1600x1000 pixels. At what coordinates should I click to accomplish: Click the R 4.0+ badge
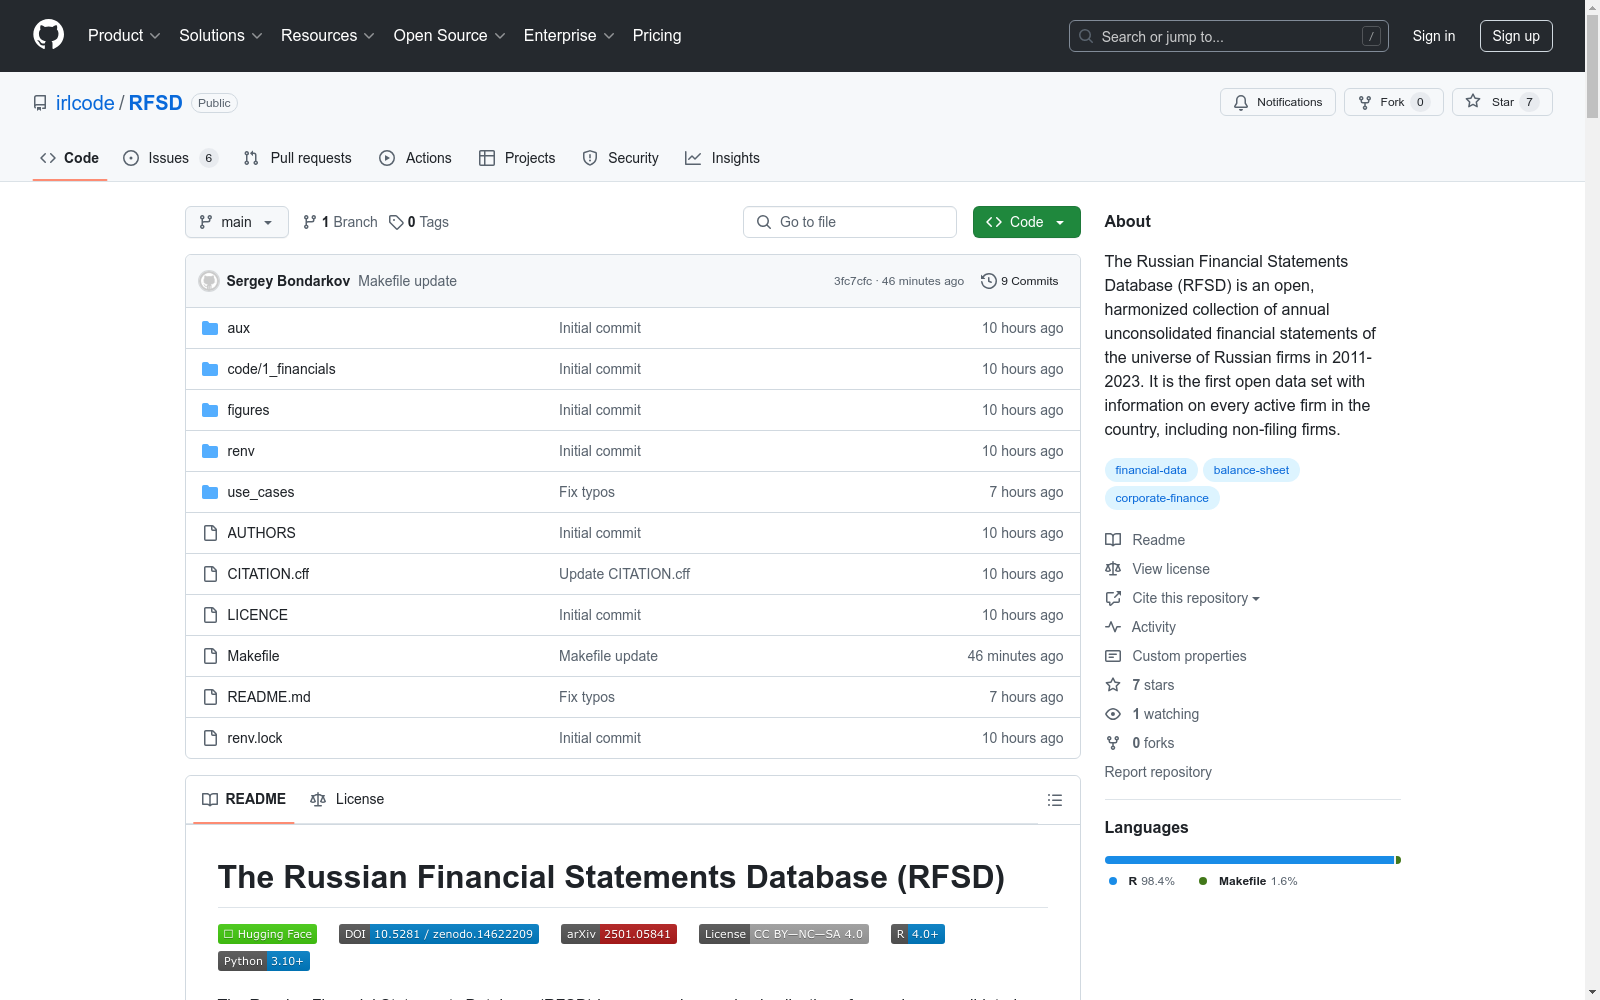point(918,934)
